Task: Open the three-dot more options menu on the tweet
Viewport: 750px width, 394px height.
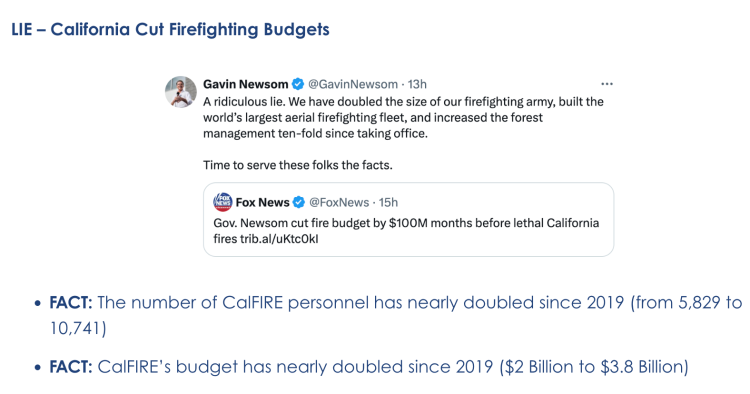Action: [x=607, y=84]
